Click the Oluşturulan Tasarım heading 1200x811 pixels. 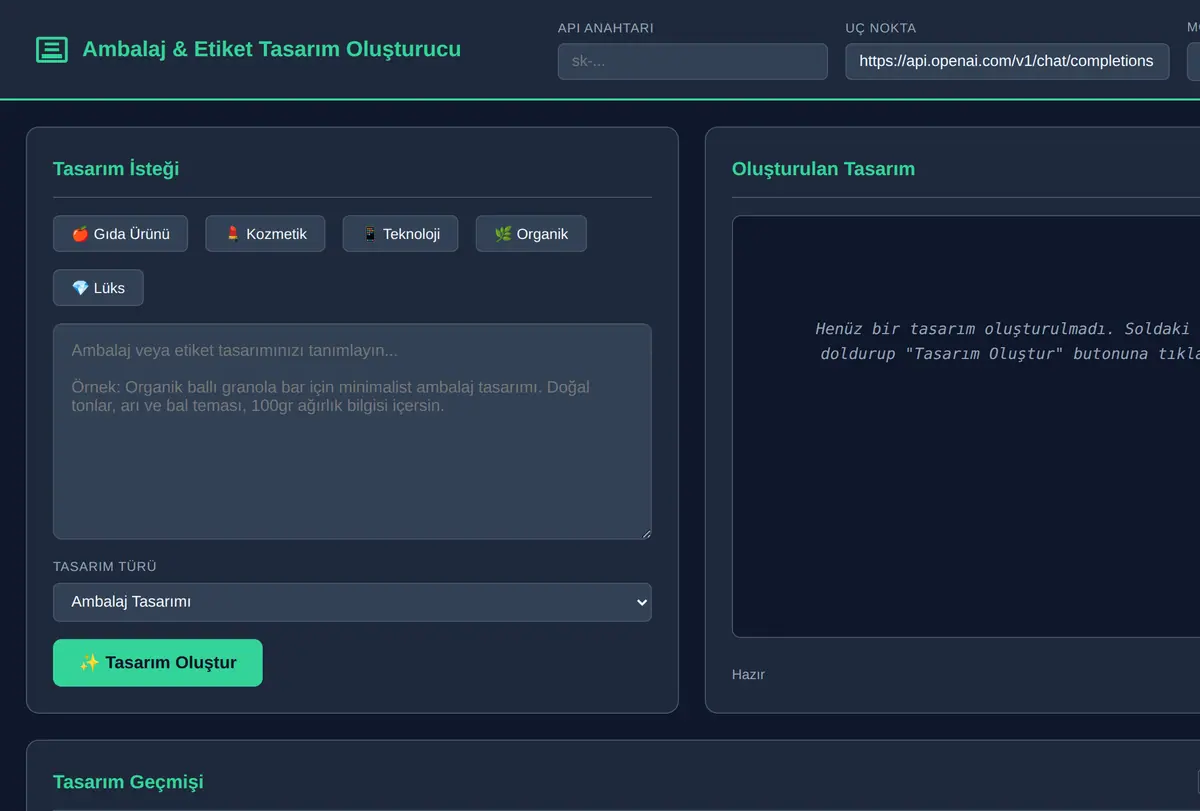[x=823, y=168]
